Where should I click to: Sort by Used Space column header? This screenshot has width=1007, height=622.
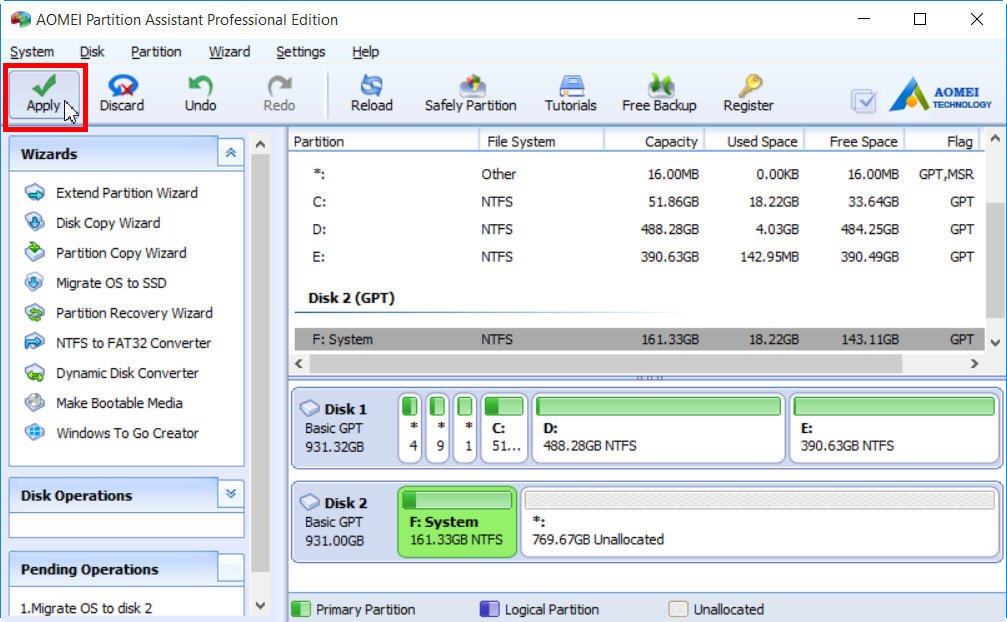(755, 141)
